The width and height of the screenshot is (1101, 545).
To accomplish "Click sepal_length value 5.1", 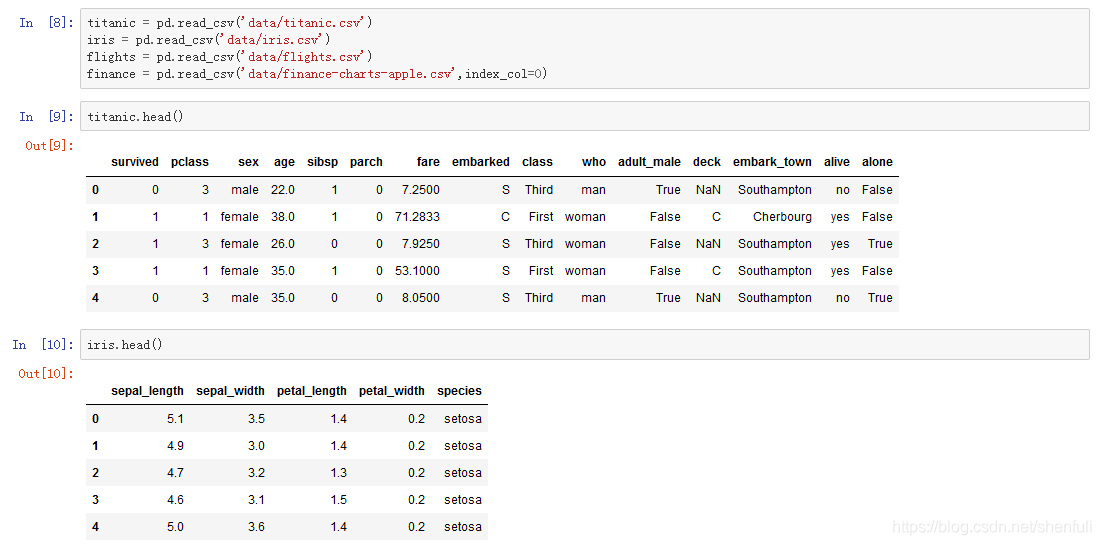I will [x=176, y=419].
